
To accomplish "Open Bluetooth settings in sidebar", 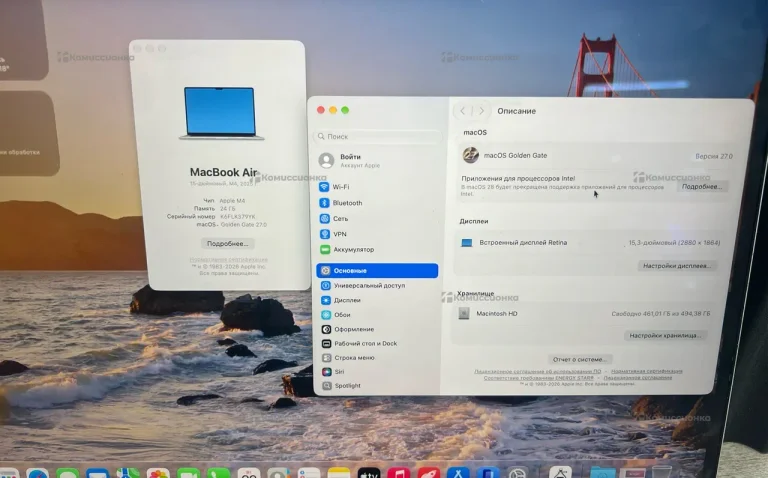I will [x=377, y=203].
